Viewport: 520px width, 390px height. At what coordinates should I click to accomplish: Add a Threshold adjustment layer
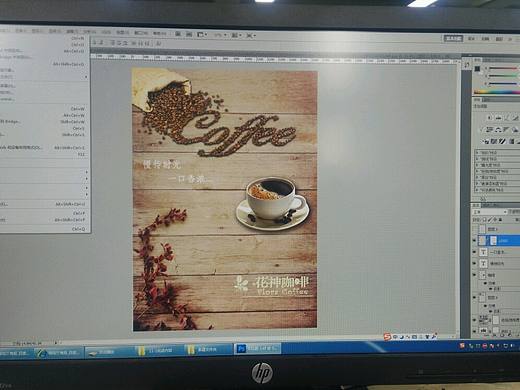[x=503, y=142]
